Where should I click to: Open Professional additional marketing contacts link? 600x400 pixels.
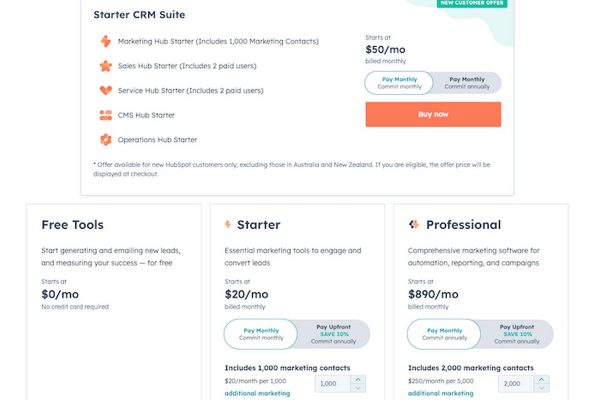pyautogui.click(x=440, y=393)
